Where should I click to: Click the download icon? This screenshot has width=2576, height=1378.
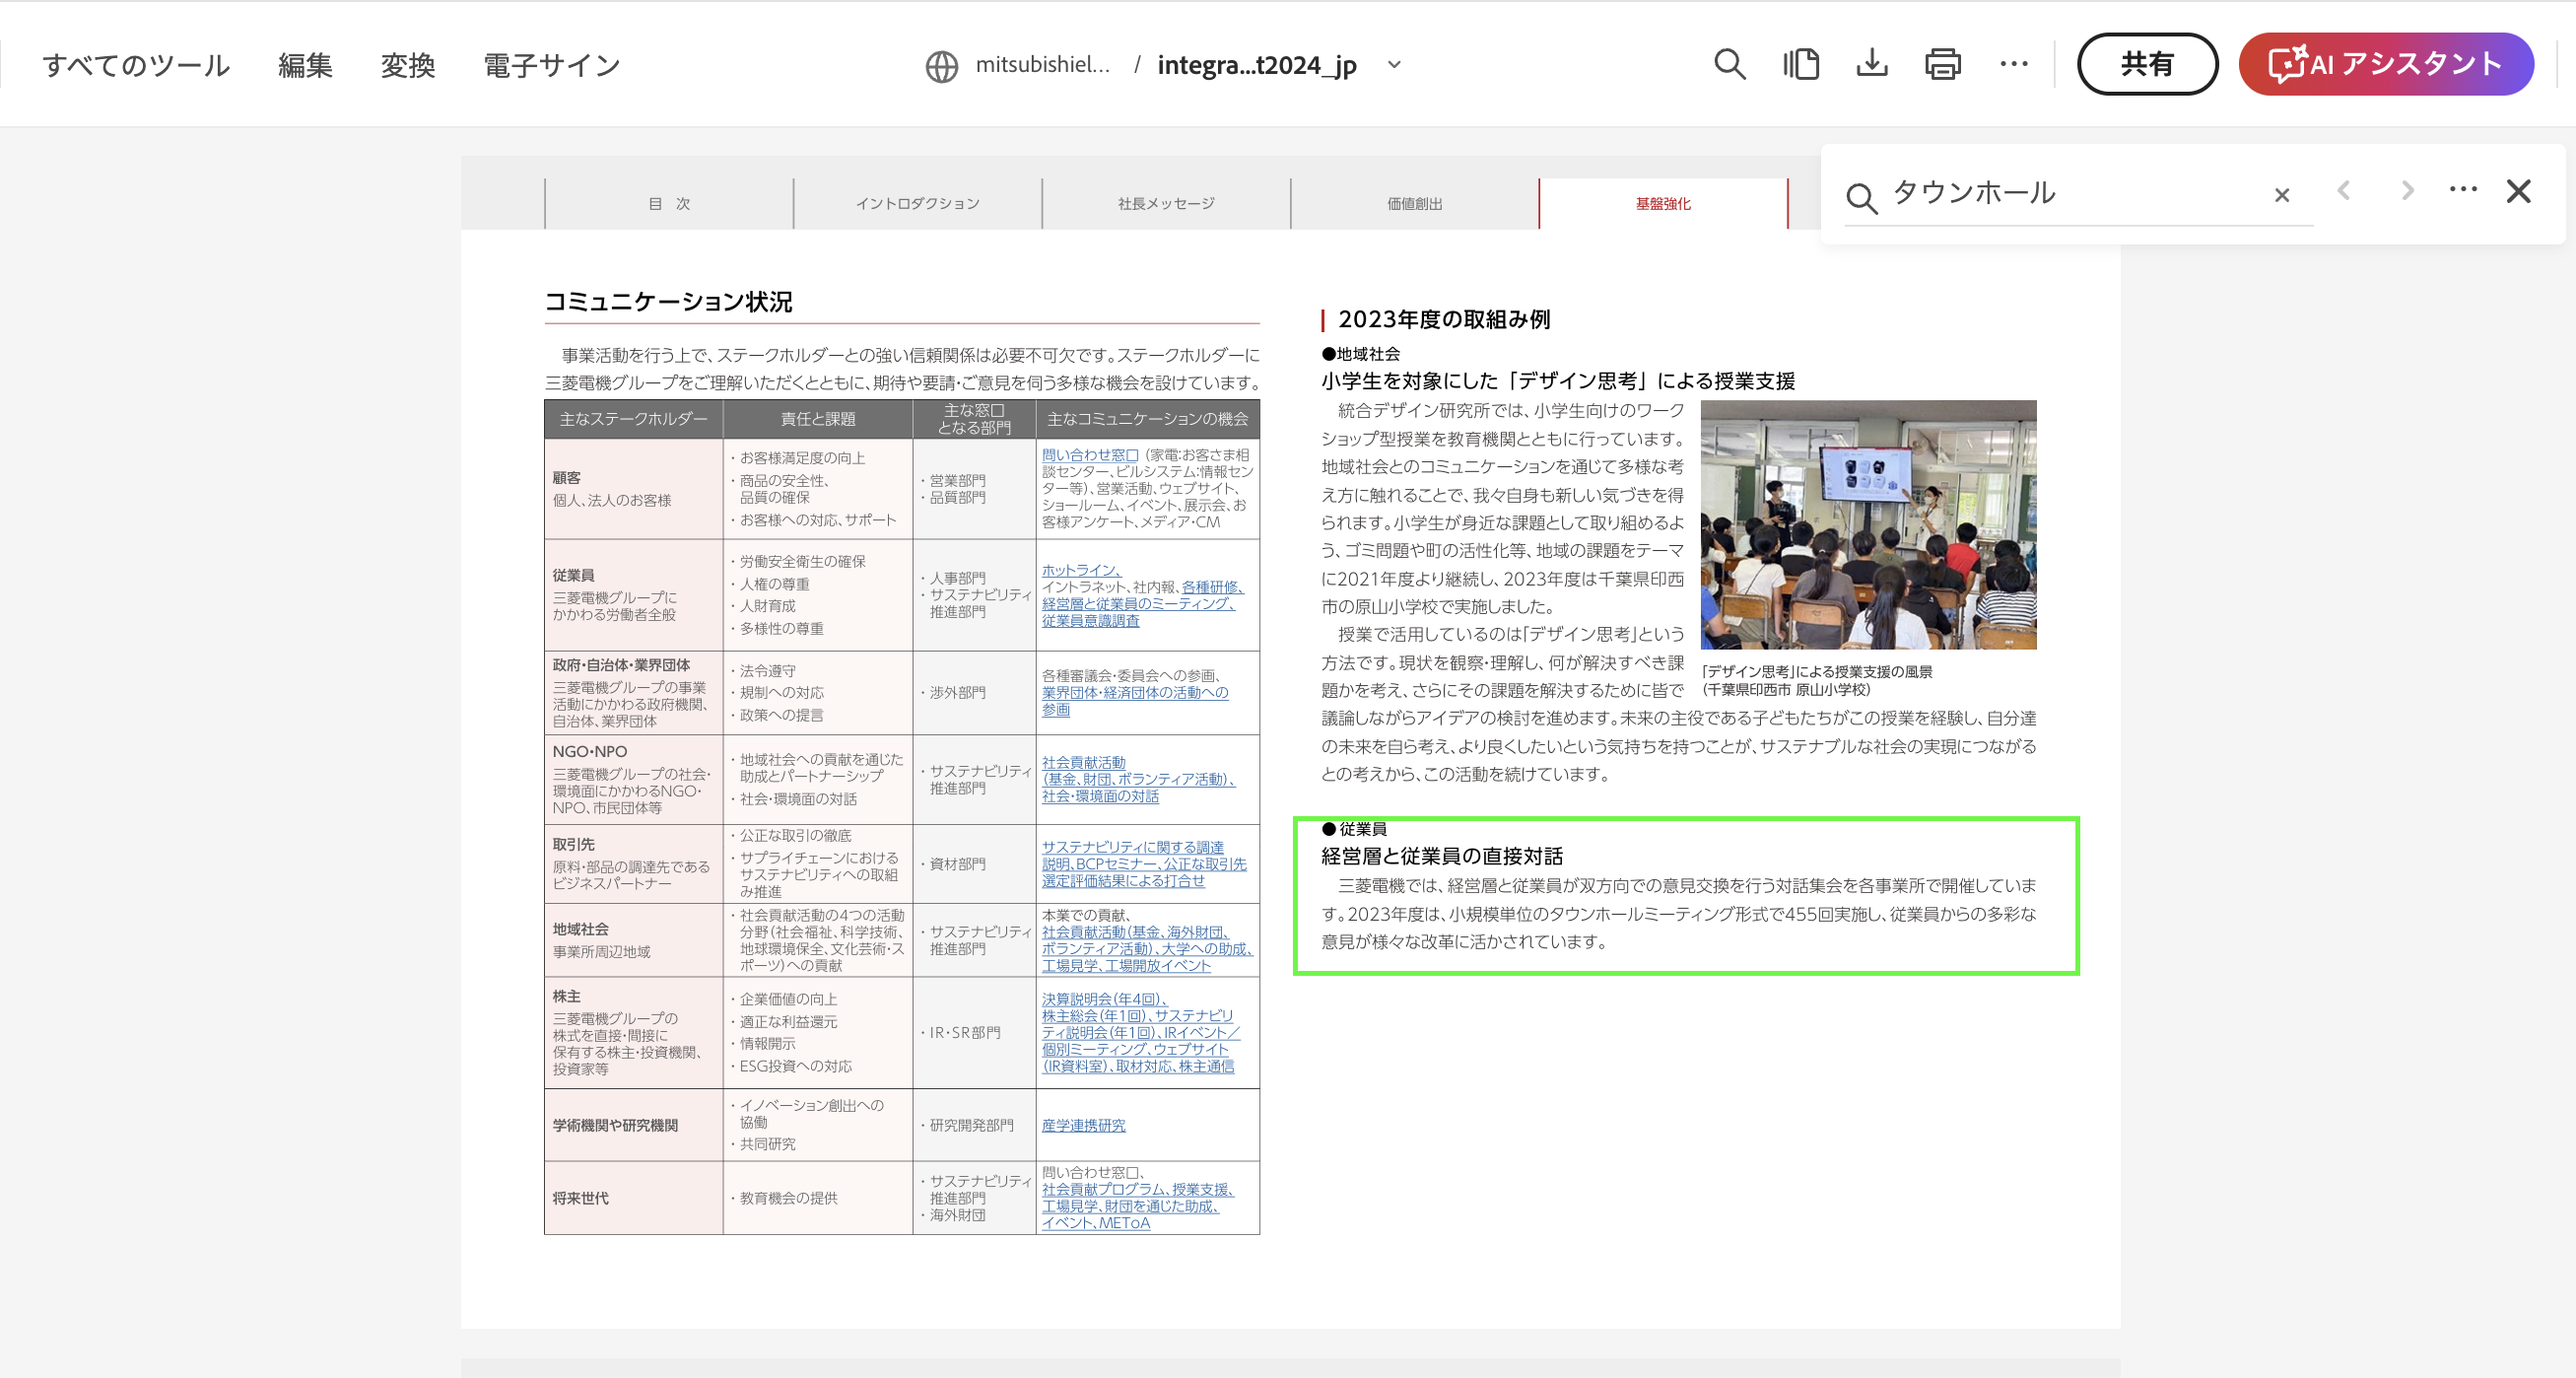coord(1871,65)
